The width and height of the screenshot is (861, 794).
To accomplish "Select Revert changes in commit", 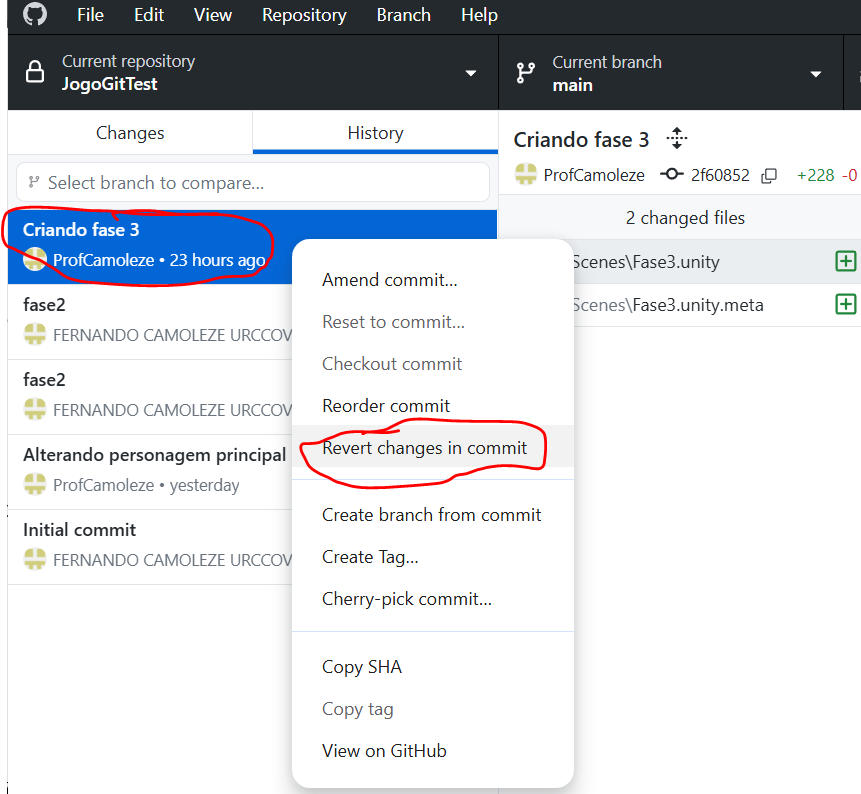I will (x=424, y=448).
